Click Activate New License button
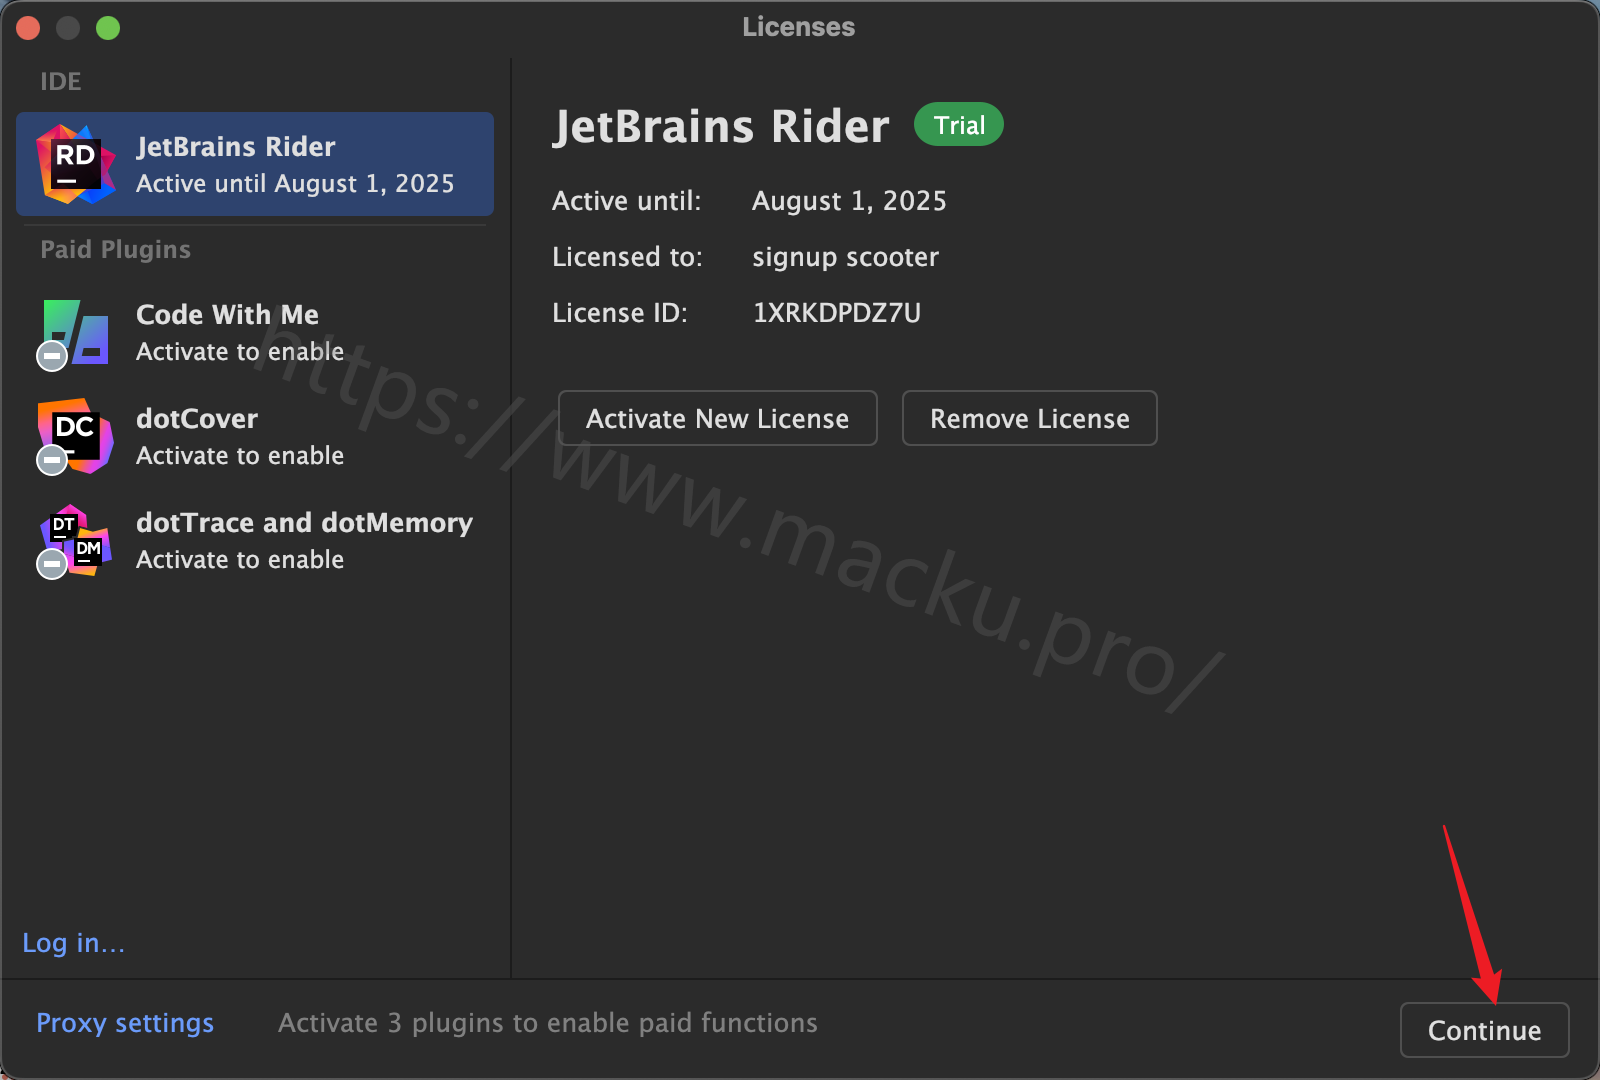Screen dimensions: 1600x1080 pyautogui.click(x=717, y=418)
